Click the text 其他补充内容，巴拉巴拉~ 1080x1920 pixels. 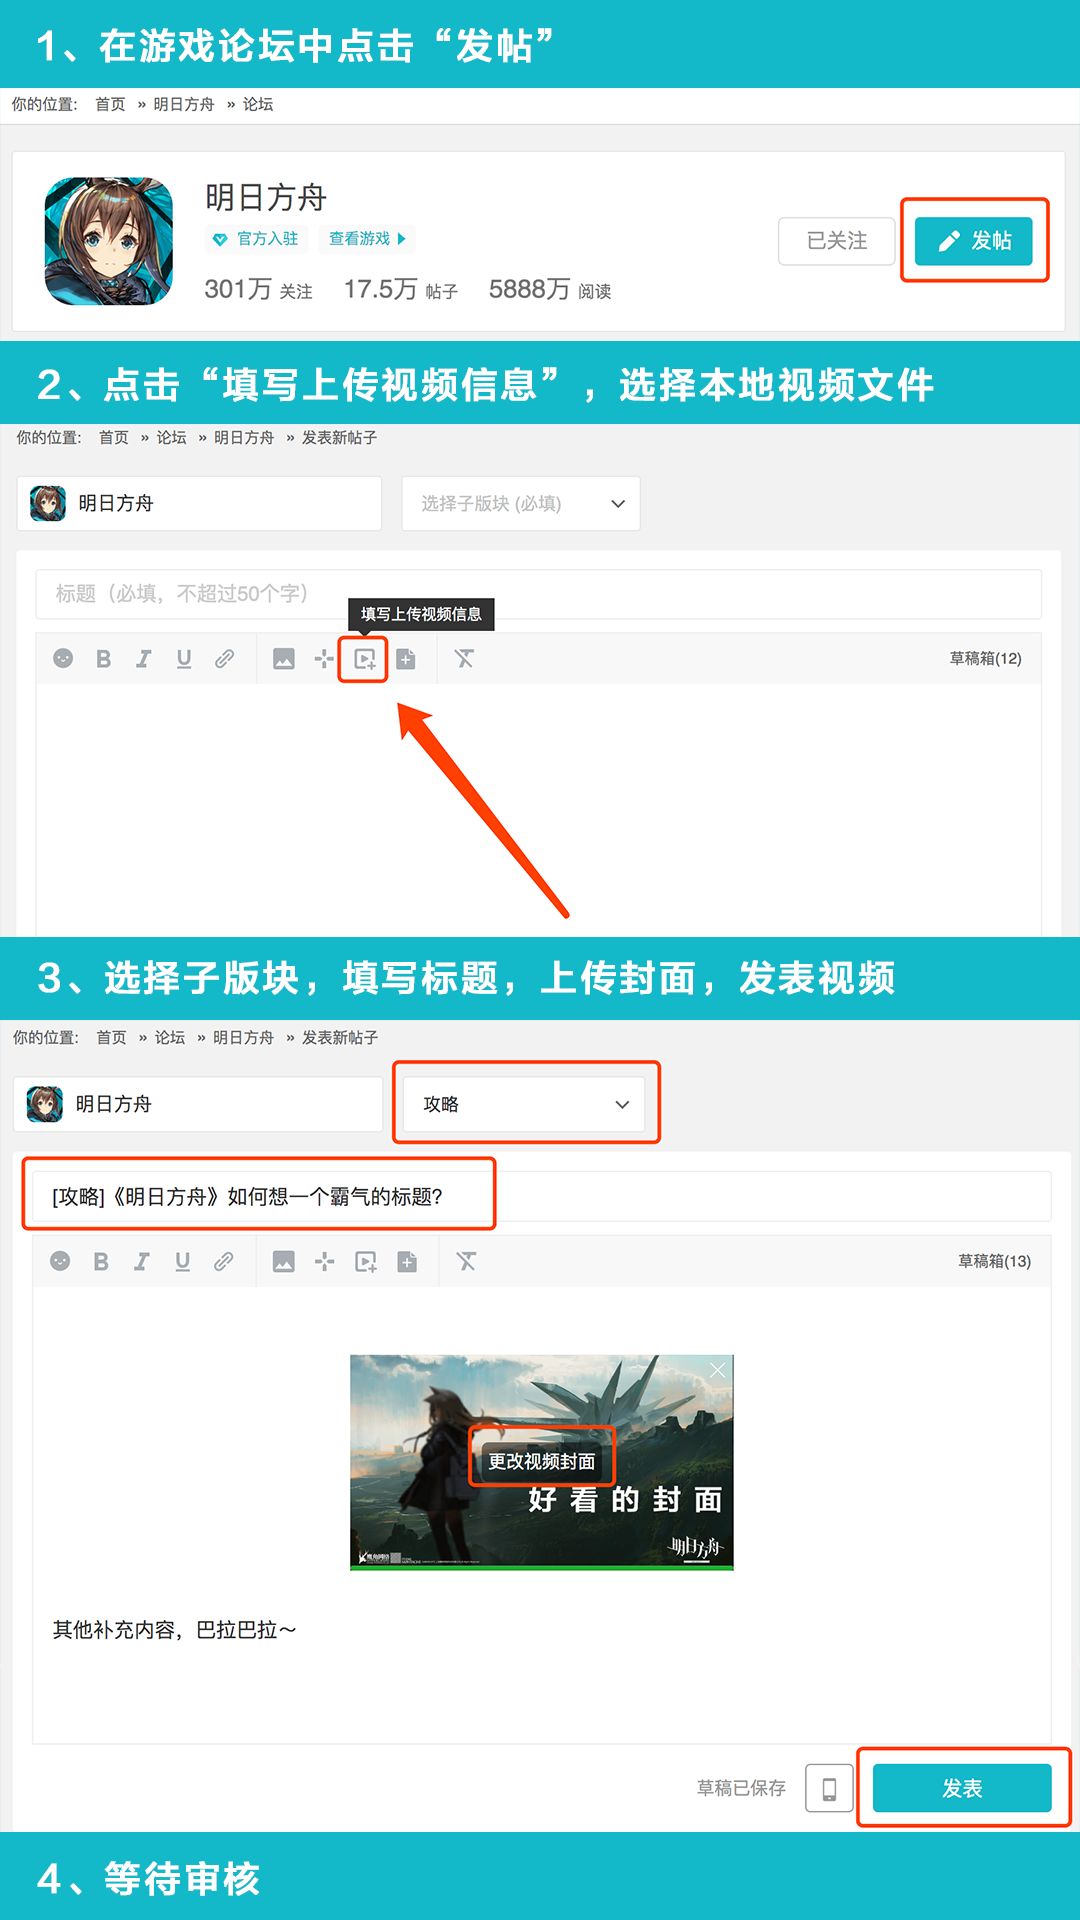(174, 1630)
